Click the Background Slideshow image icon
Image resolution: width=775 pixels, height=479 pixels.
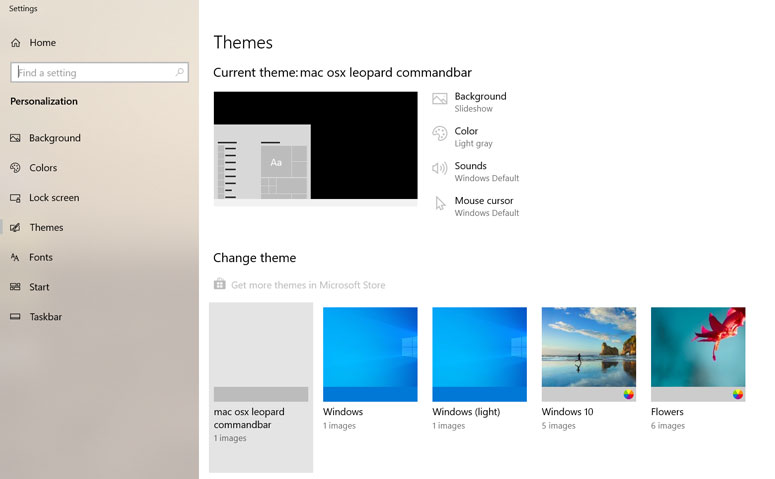[439, 99]
